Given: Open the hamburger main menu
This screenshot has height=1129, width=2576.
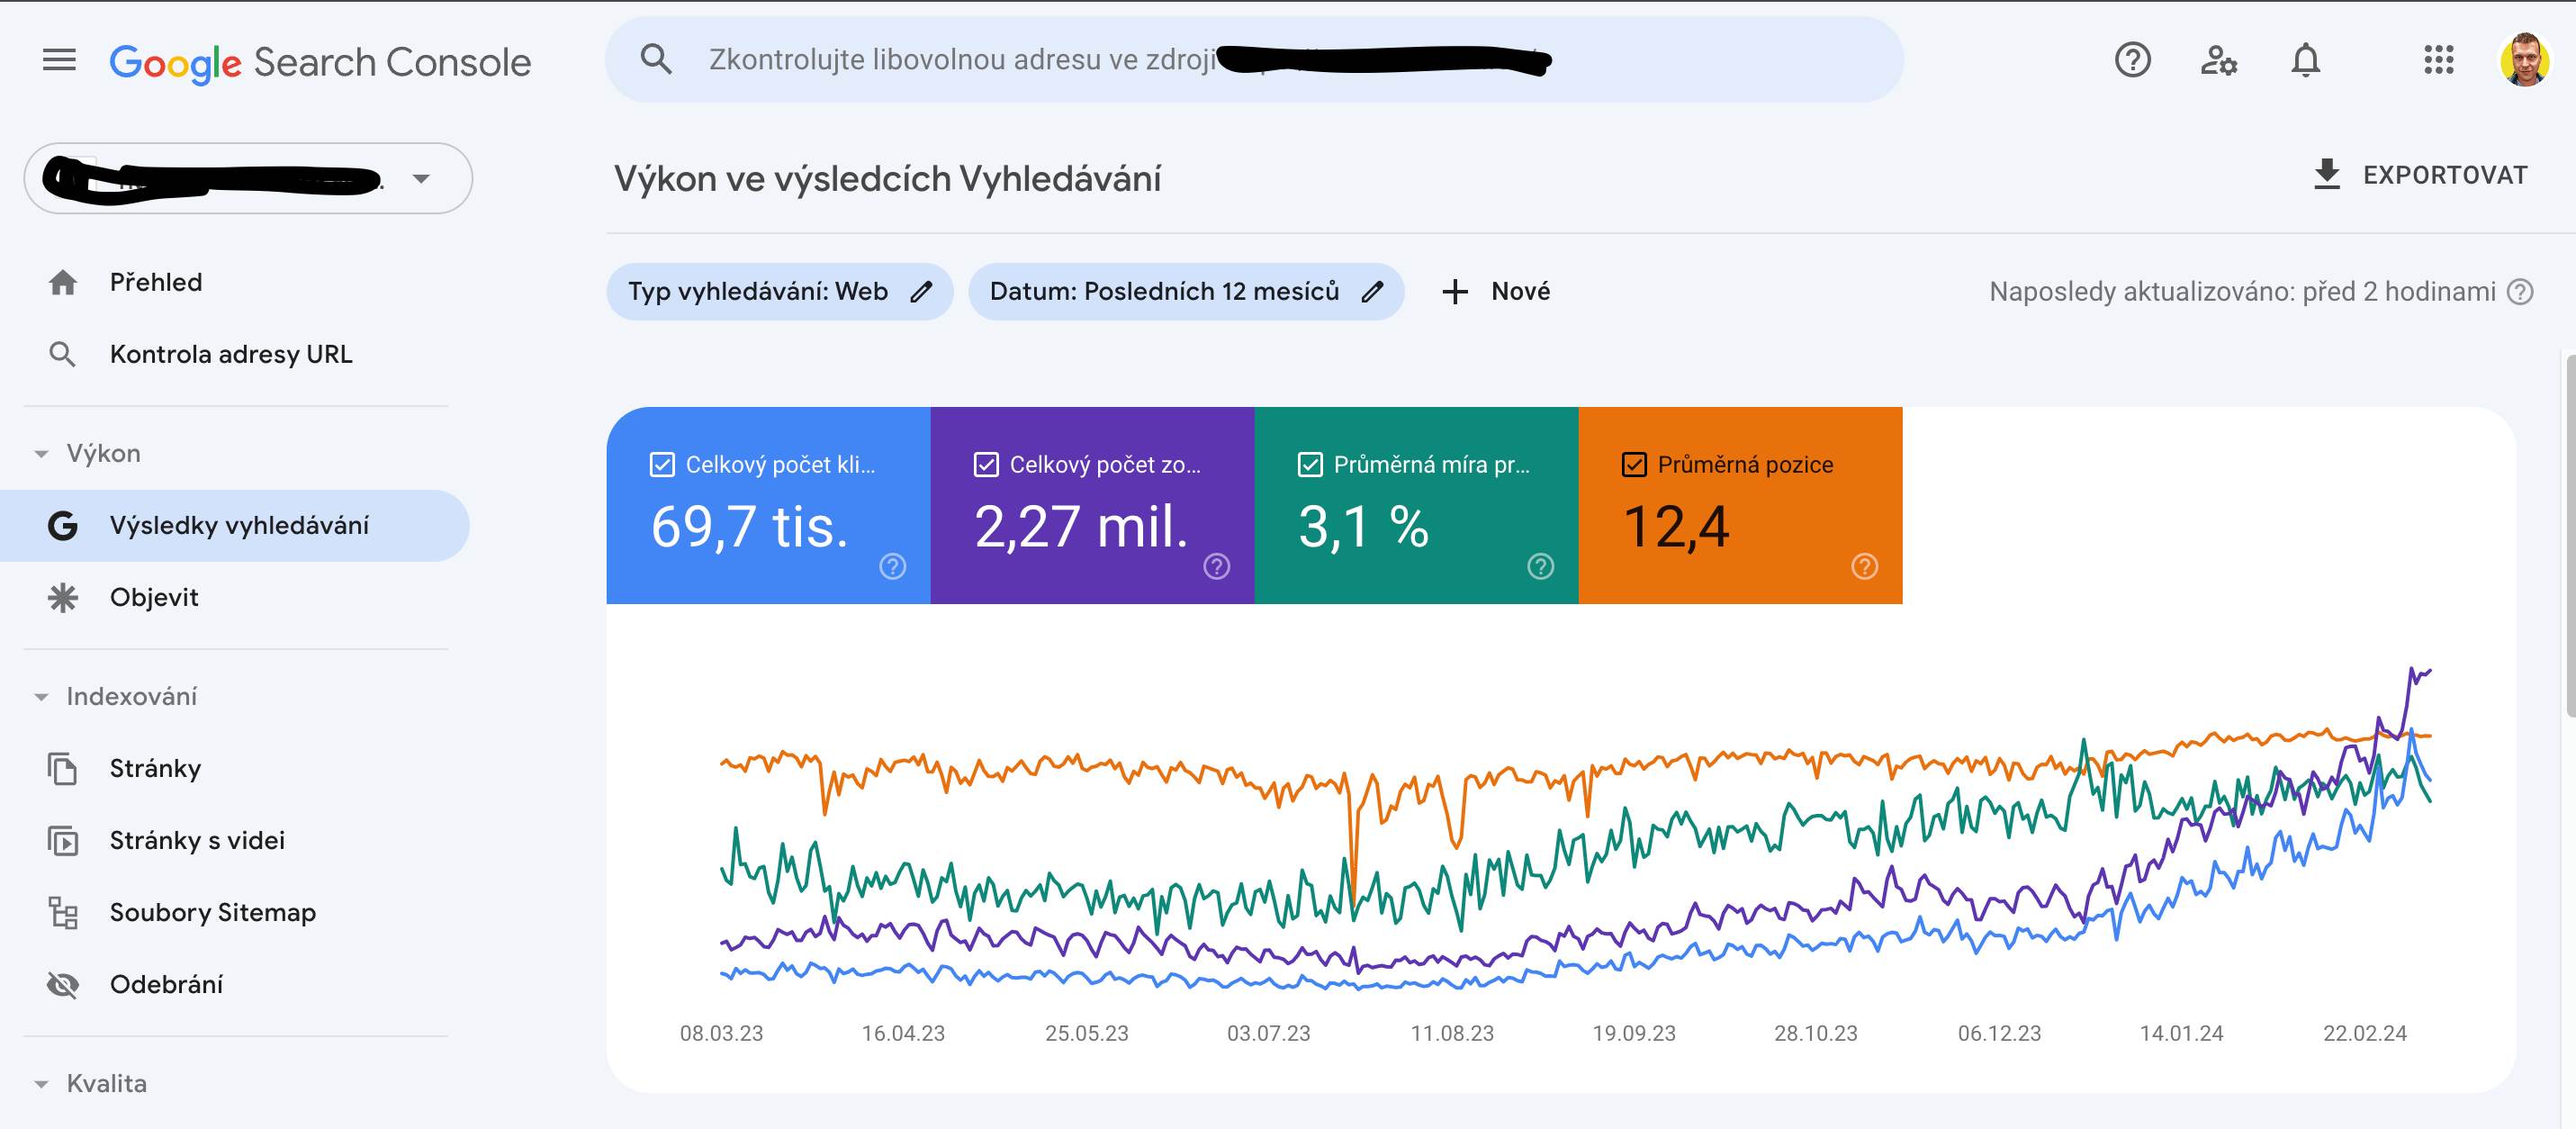Looking at the screenshot, I should pos(59,61).
